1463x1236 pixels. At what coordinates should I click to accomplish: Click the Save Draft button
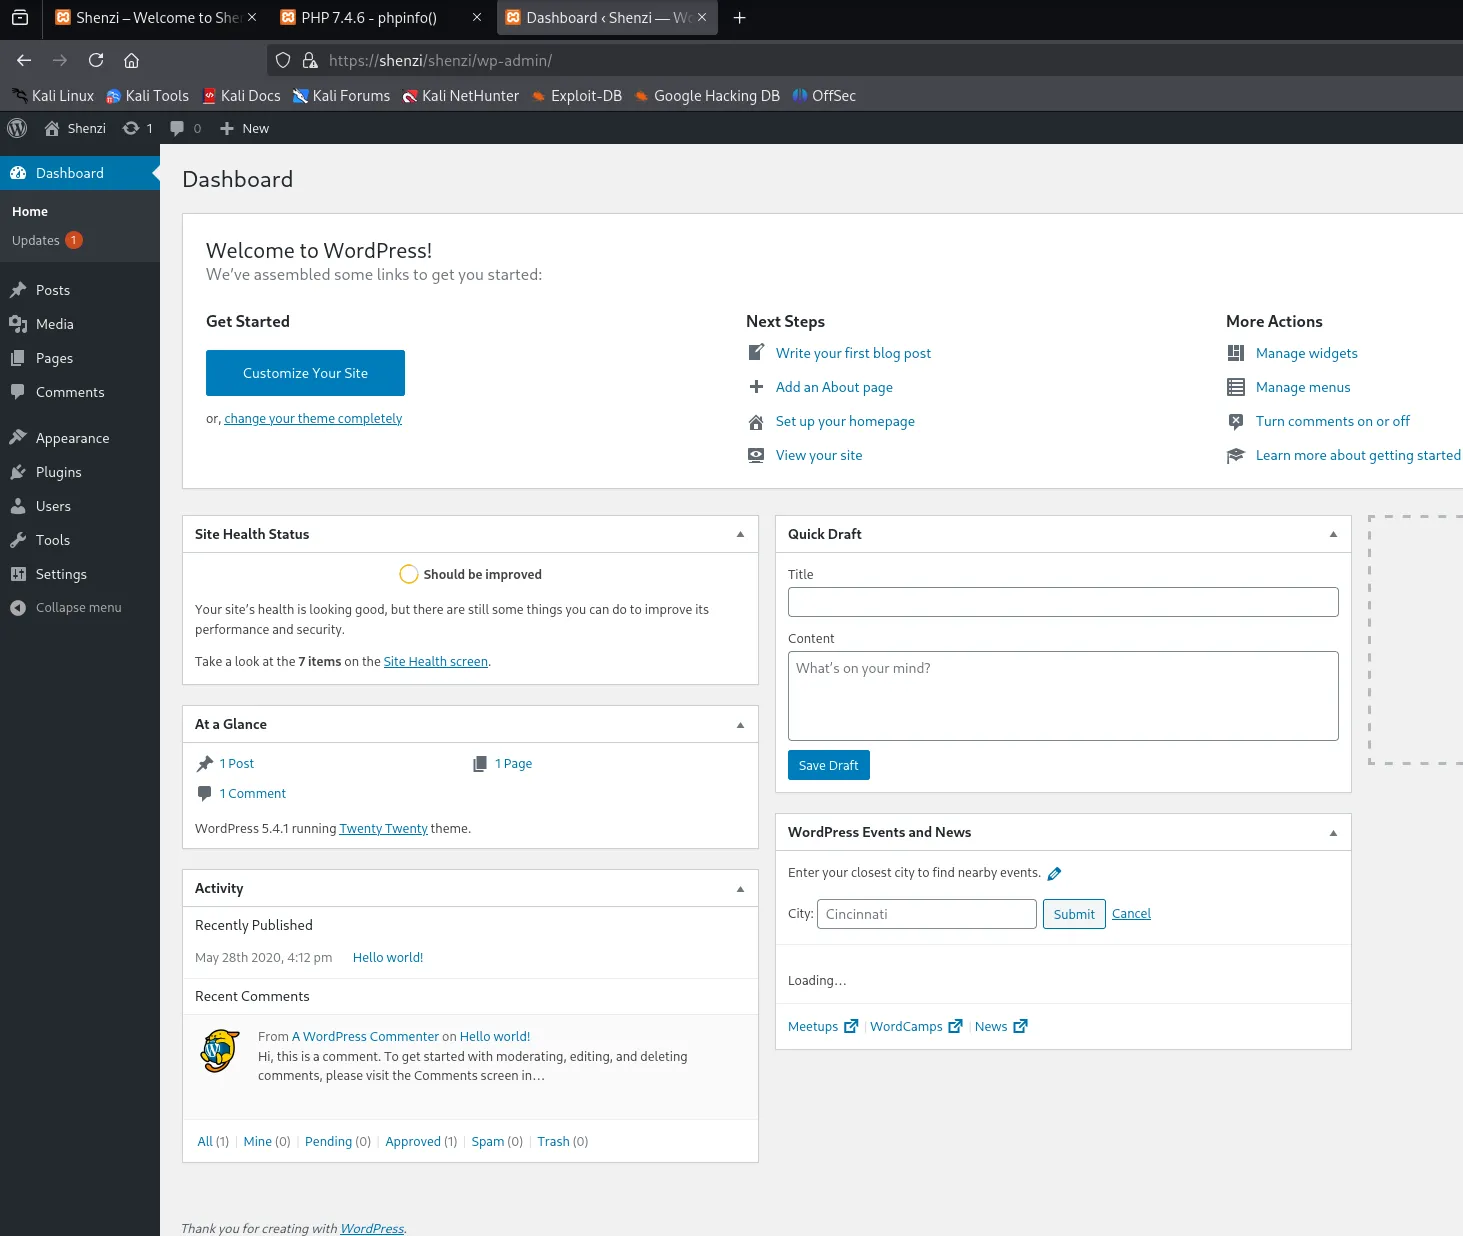[828, 765]
